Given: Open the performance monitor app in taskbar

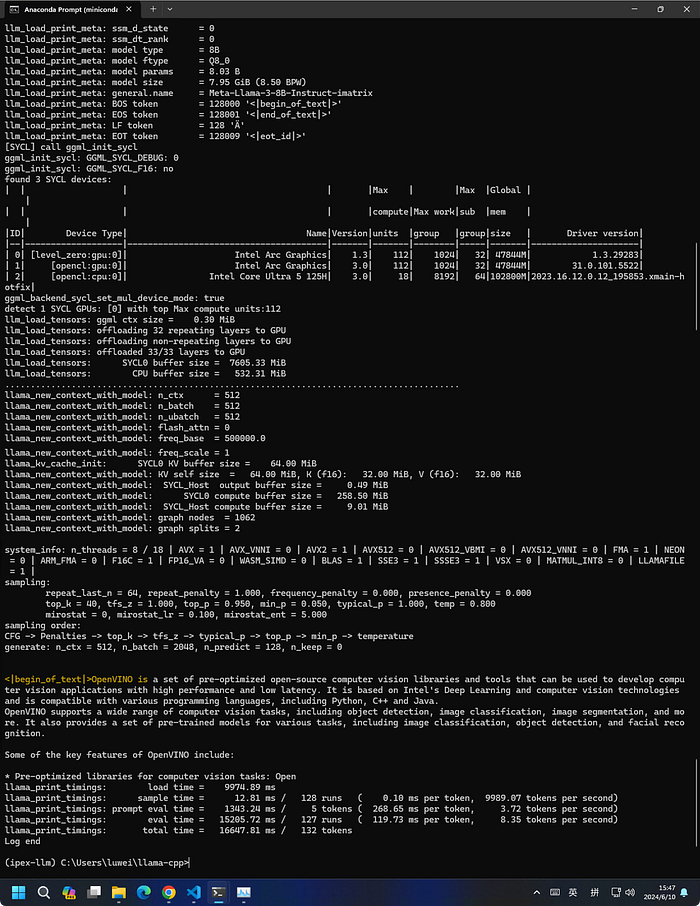Looking at the screenshot, I should point(244,892).
